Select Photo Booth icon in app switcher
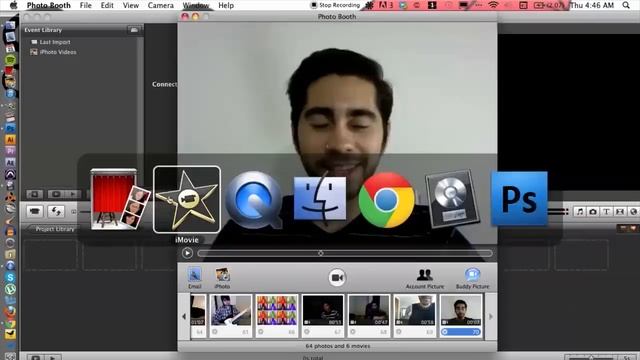This screenshot has height=360, width=640. pyautogui.click(x=120, y=200)
